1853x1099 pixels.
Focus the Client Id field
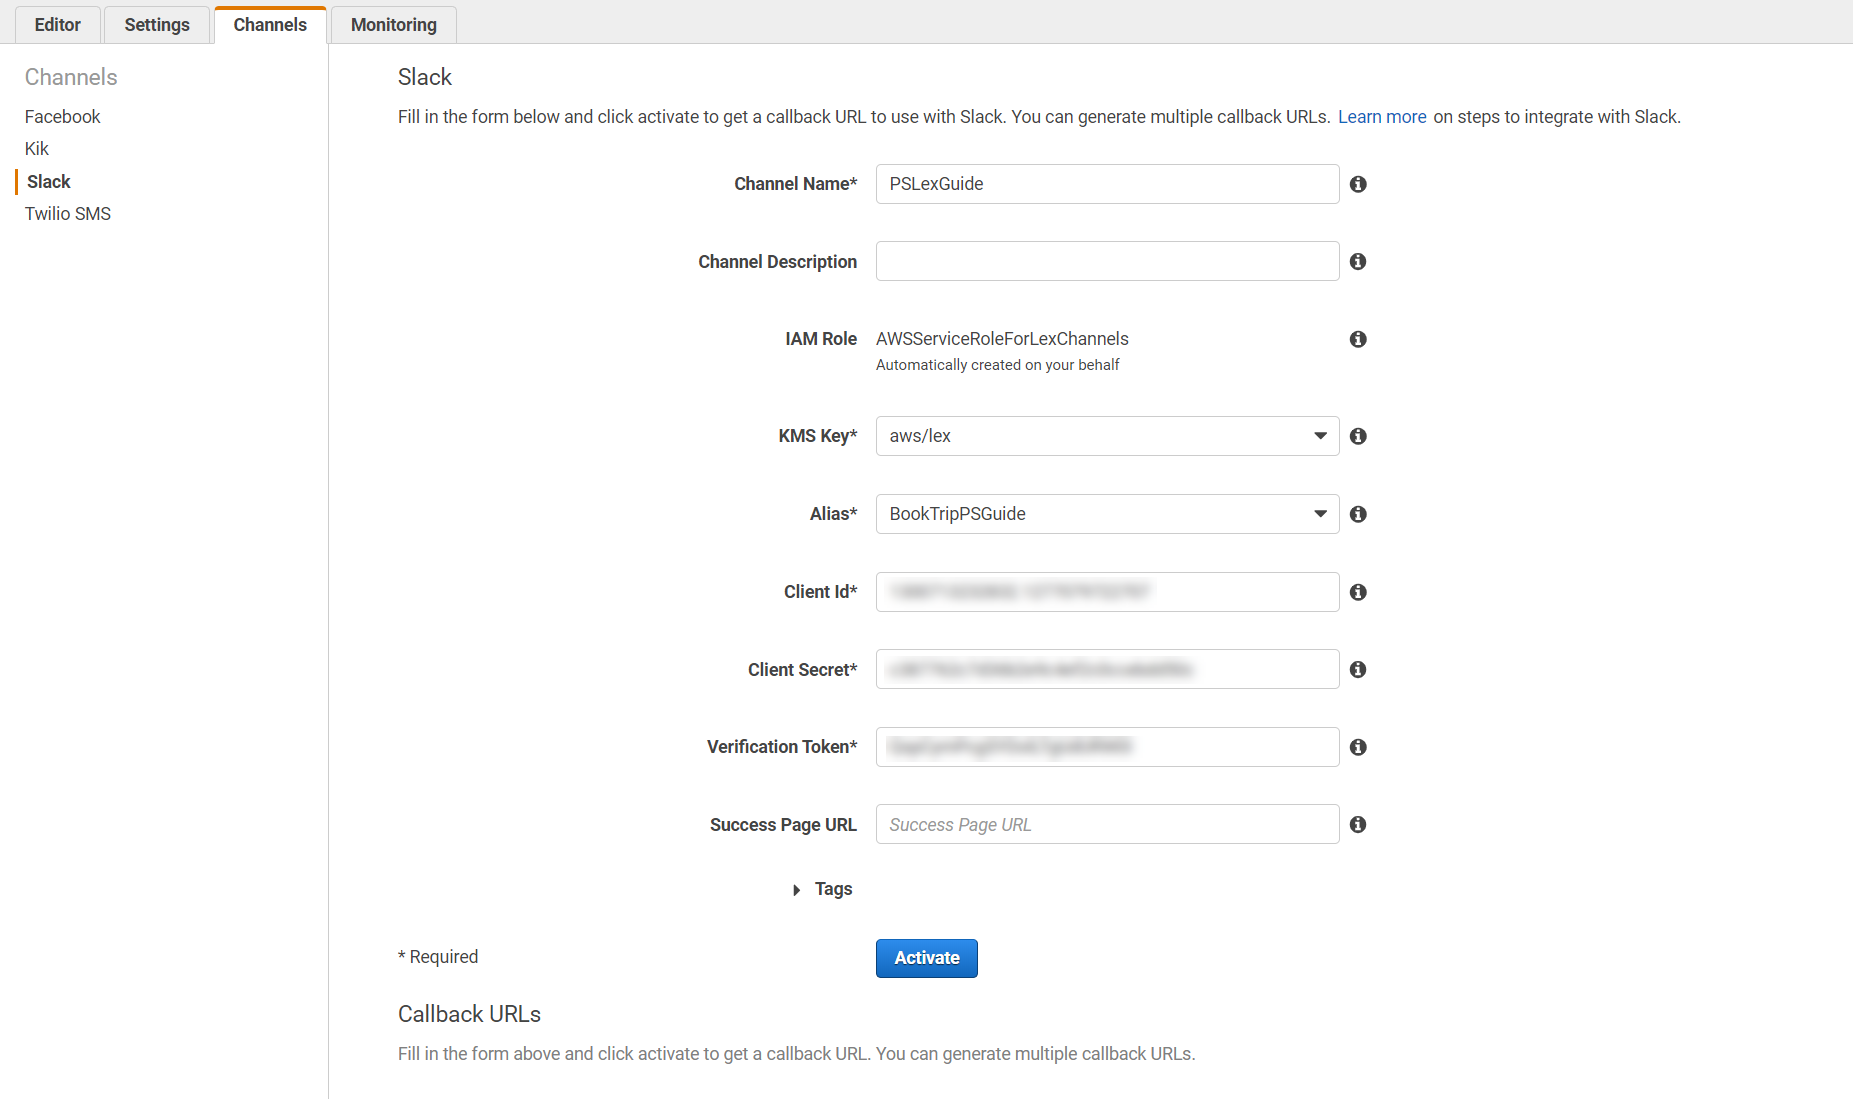tap(1107, 592)
